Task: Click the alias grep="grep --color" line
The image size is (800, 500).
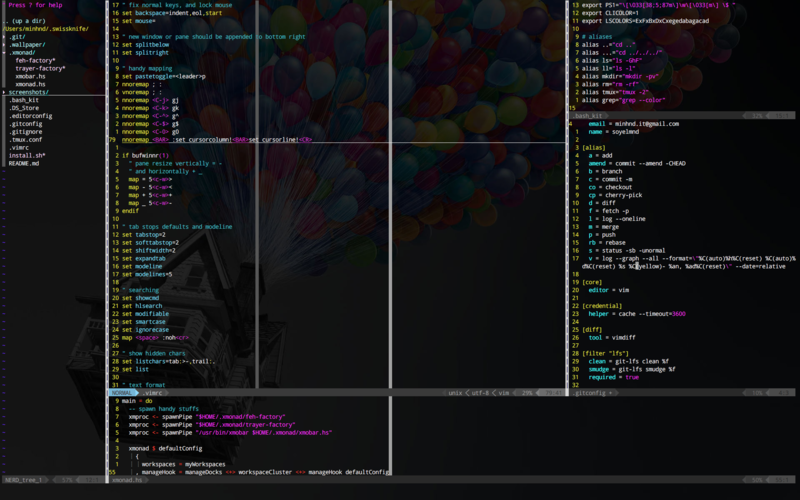Action: [623, 100]
